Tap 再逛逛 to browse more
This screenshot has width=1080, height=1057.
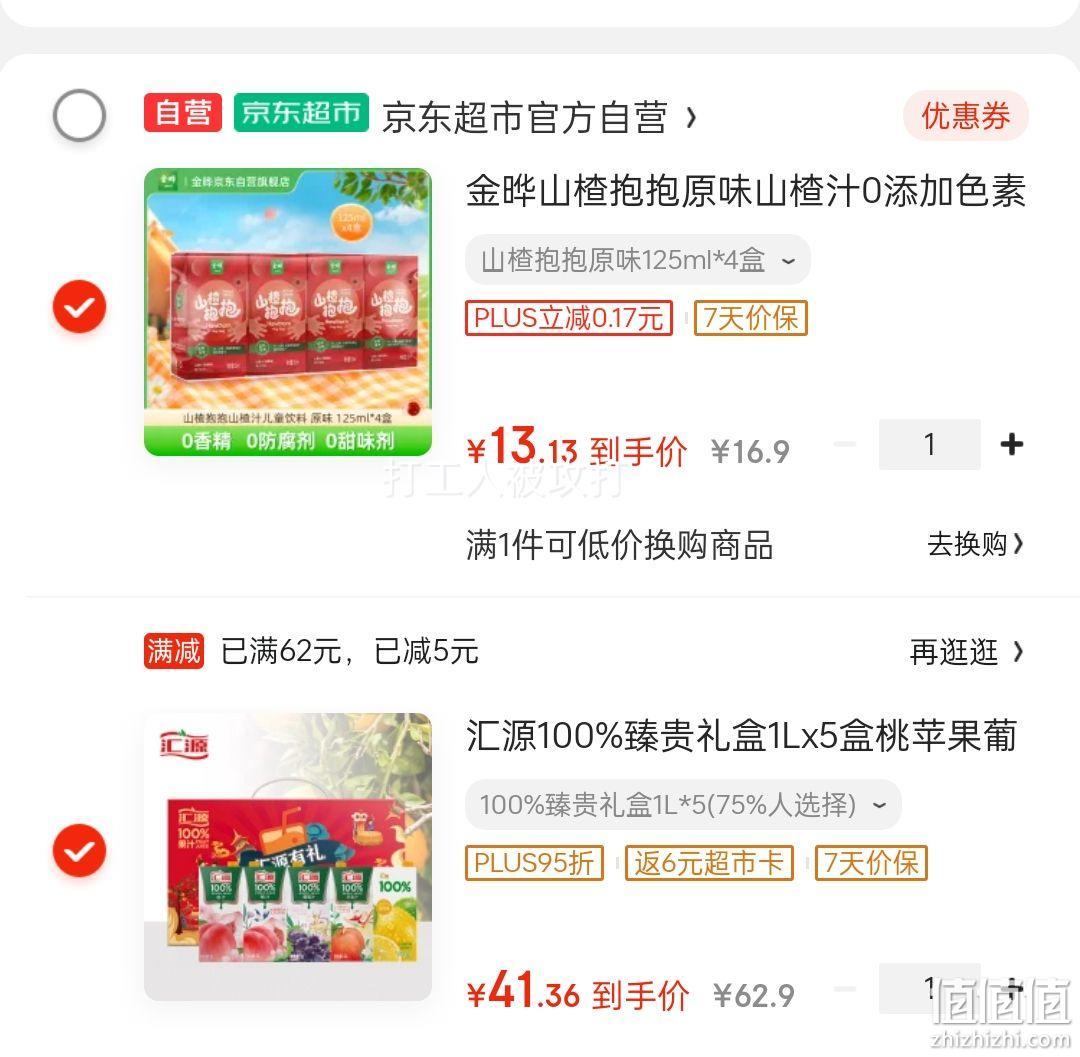click(966, 651)
